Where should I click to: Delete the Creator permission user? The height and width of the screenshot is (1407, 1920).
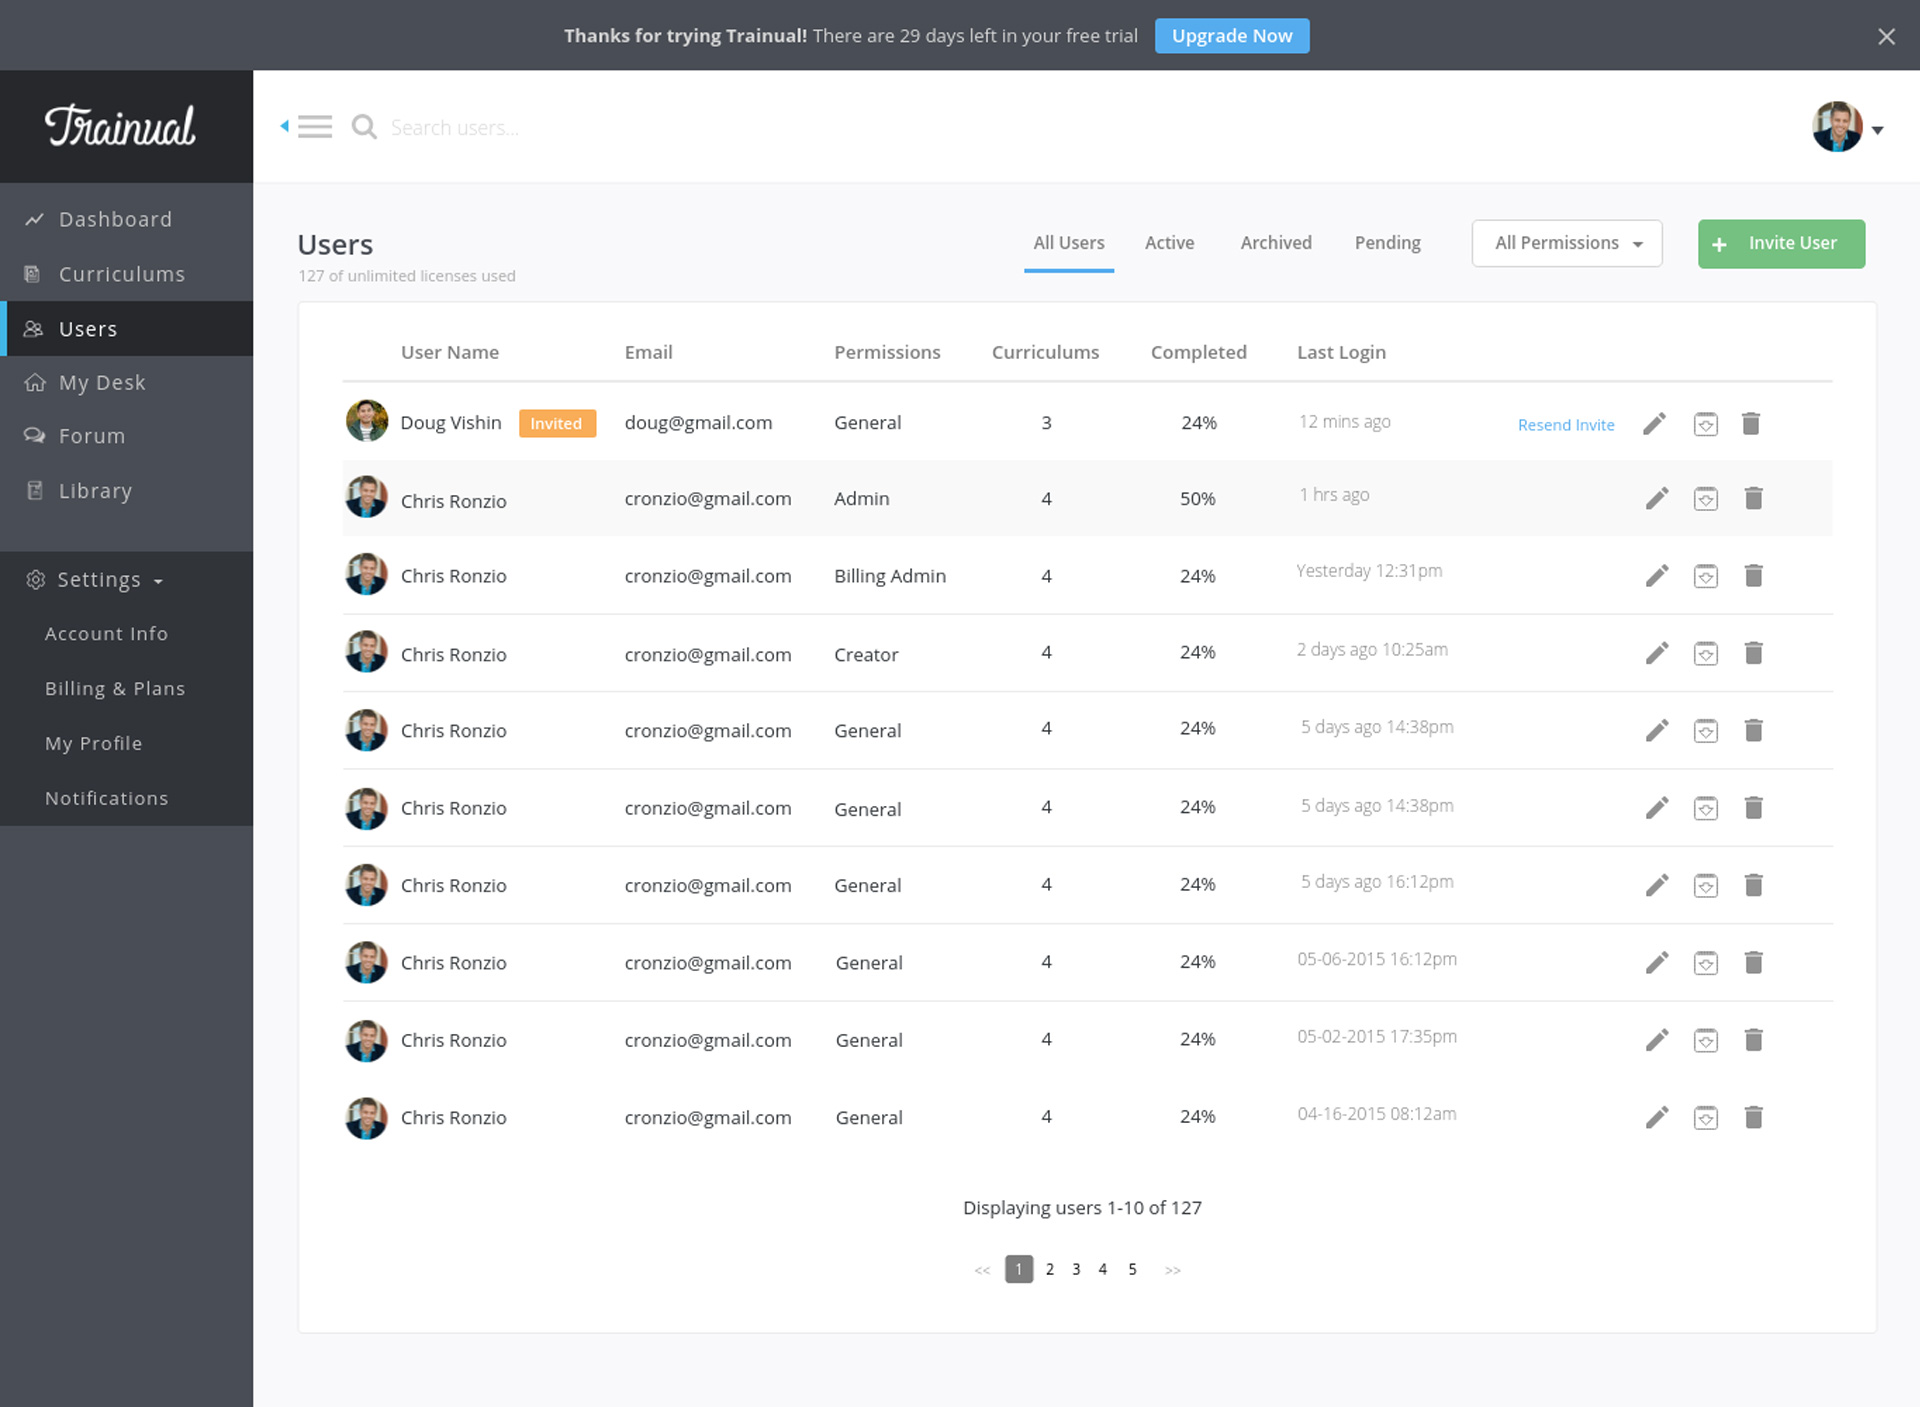(x=1753, y=653)
